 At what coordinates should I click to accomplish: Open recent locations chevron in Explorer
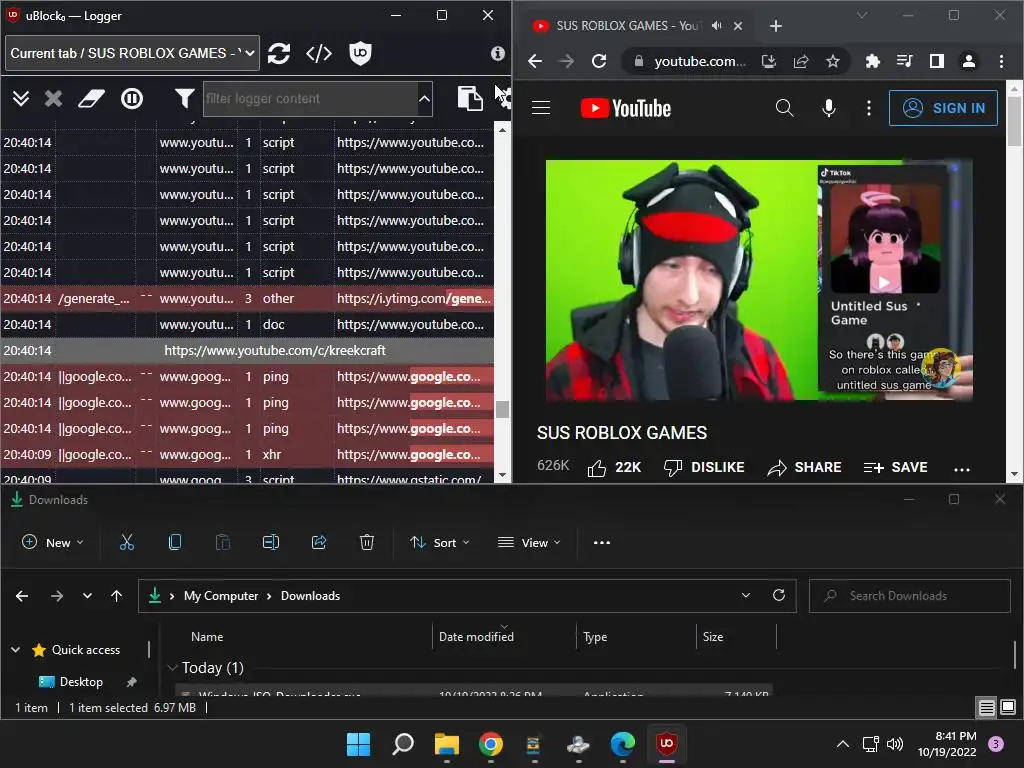pos(87,596)
